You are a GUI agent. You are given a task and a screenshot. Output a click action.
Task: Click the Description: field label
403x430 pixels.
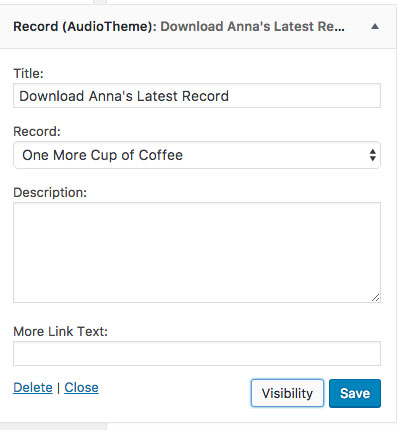coord(50,192)
